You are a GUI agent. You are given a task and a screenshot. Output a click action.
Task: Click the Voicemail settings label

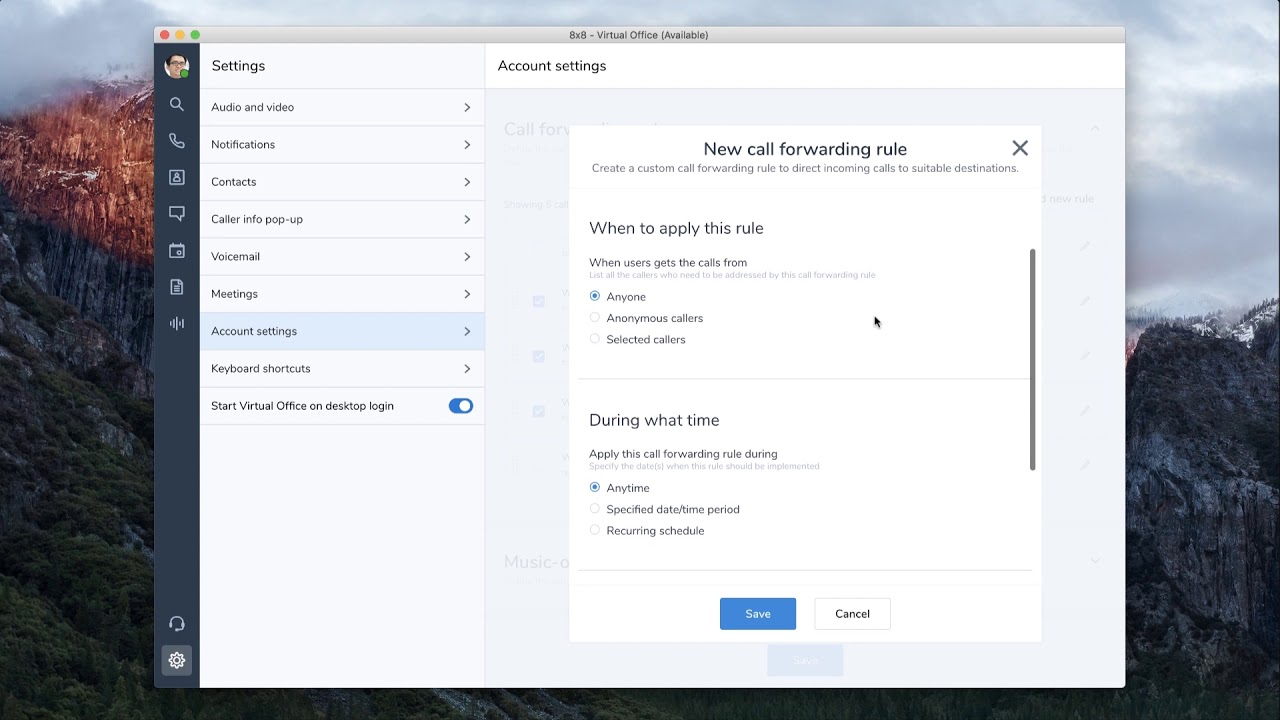pyautogui.click(x=235, y=256)
